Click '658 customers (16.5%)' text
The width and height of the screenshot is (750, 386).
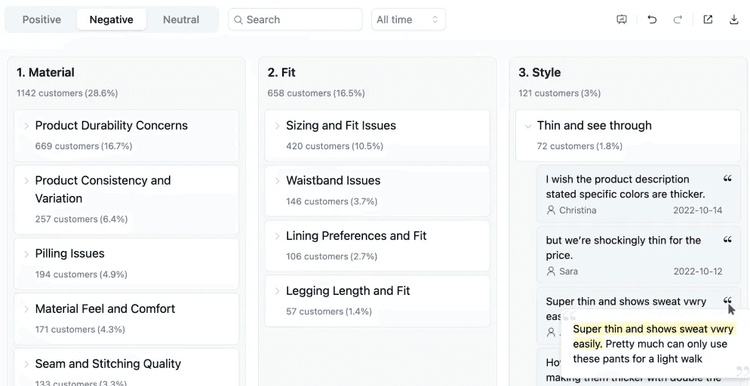(316, 93)
